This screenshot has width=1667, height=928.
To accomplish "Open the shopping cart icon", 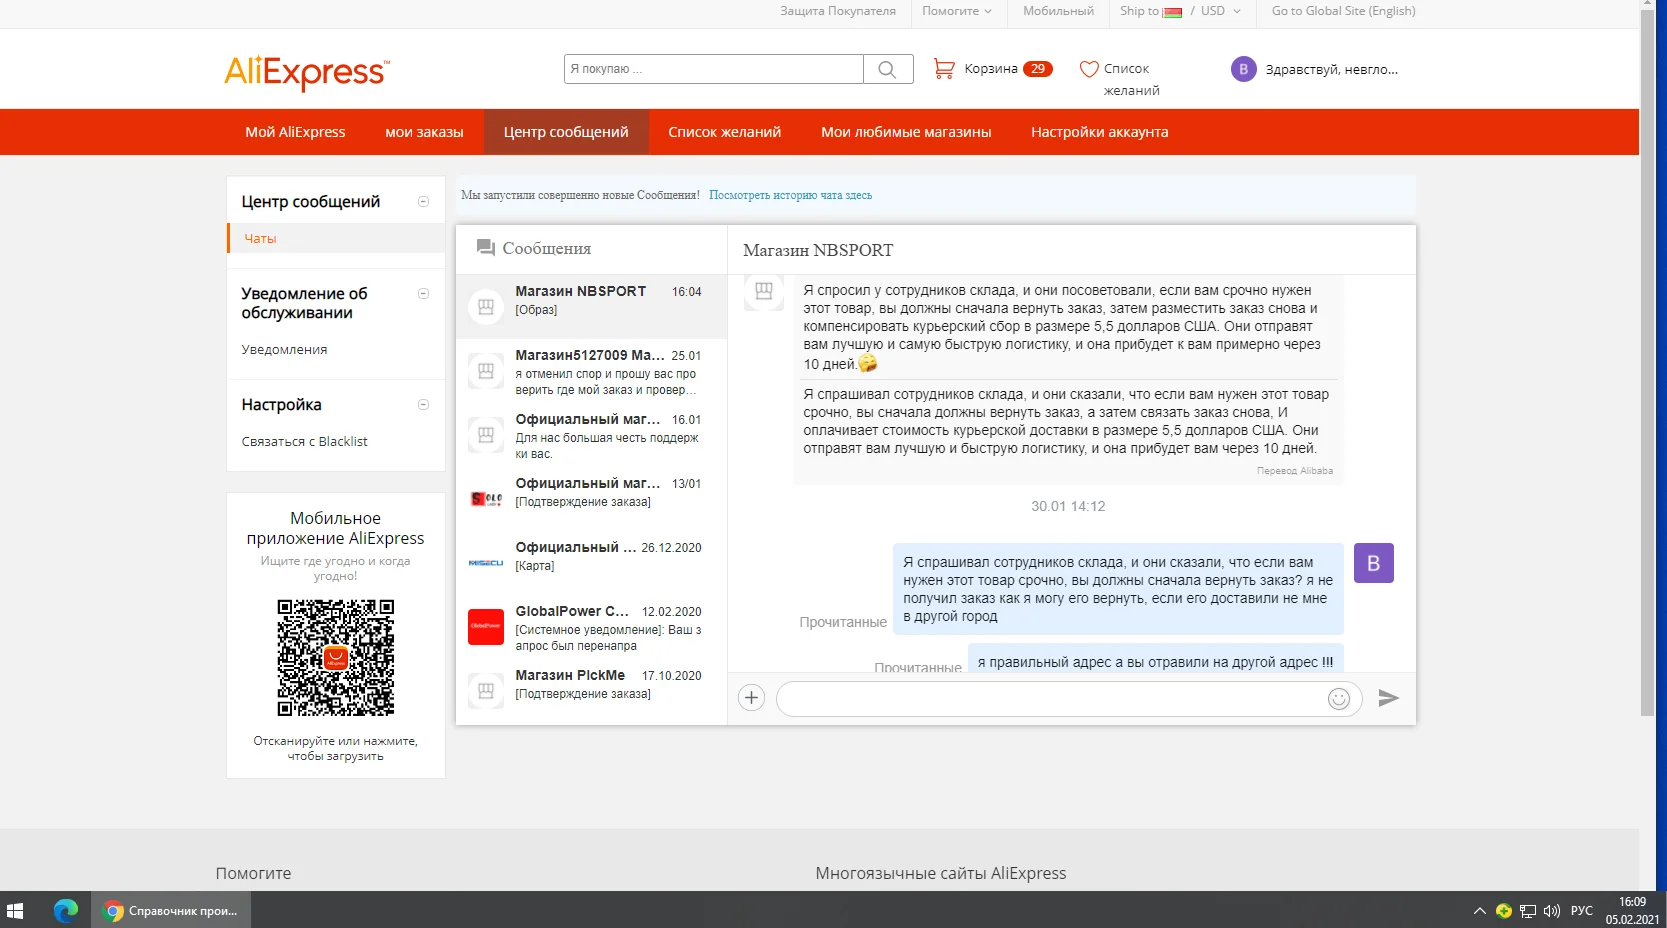I will click(x=943, y=68).
